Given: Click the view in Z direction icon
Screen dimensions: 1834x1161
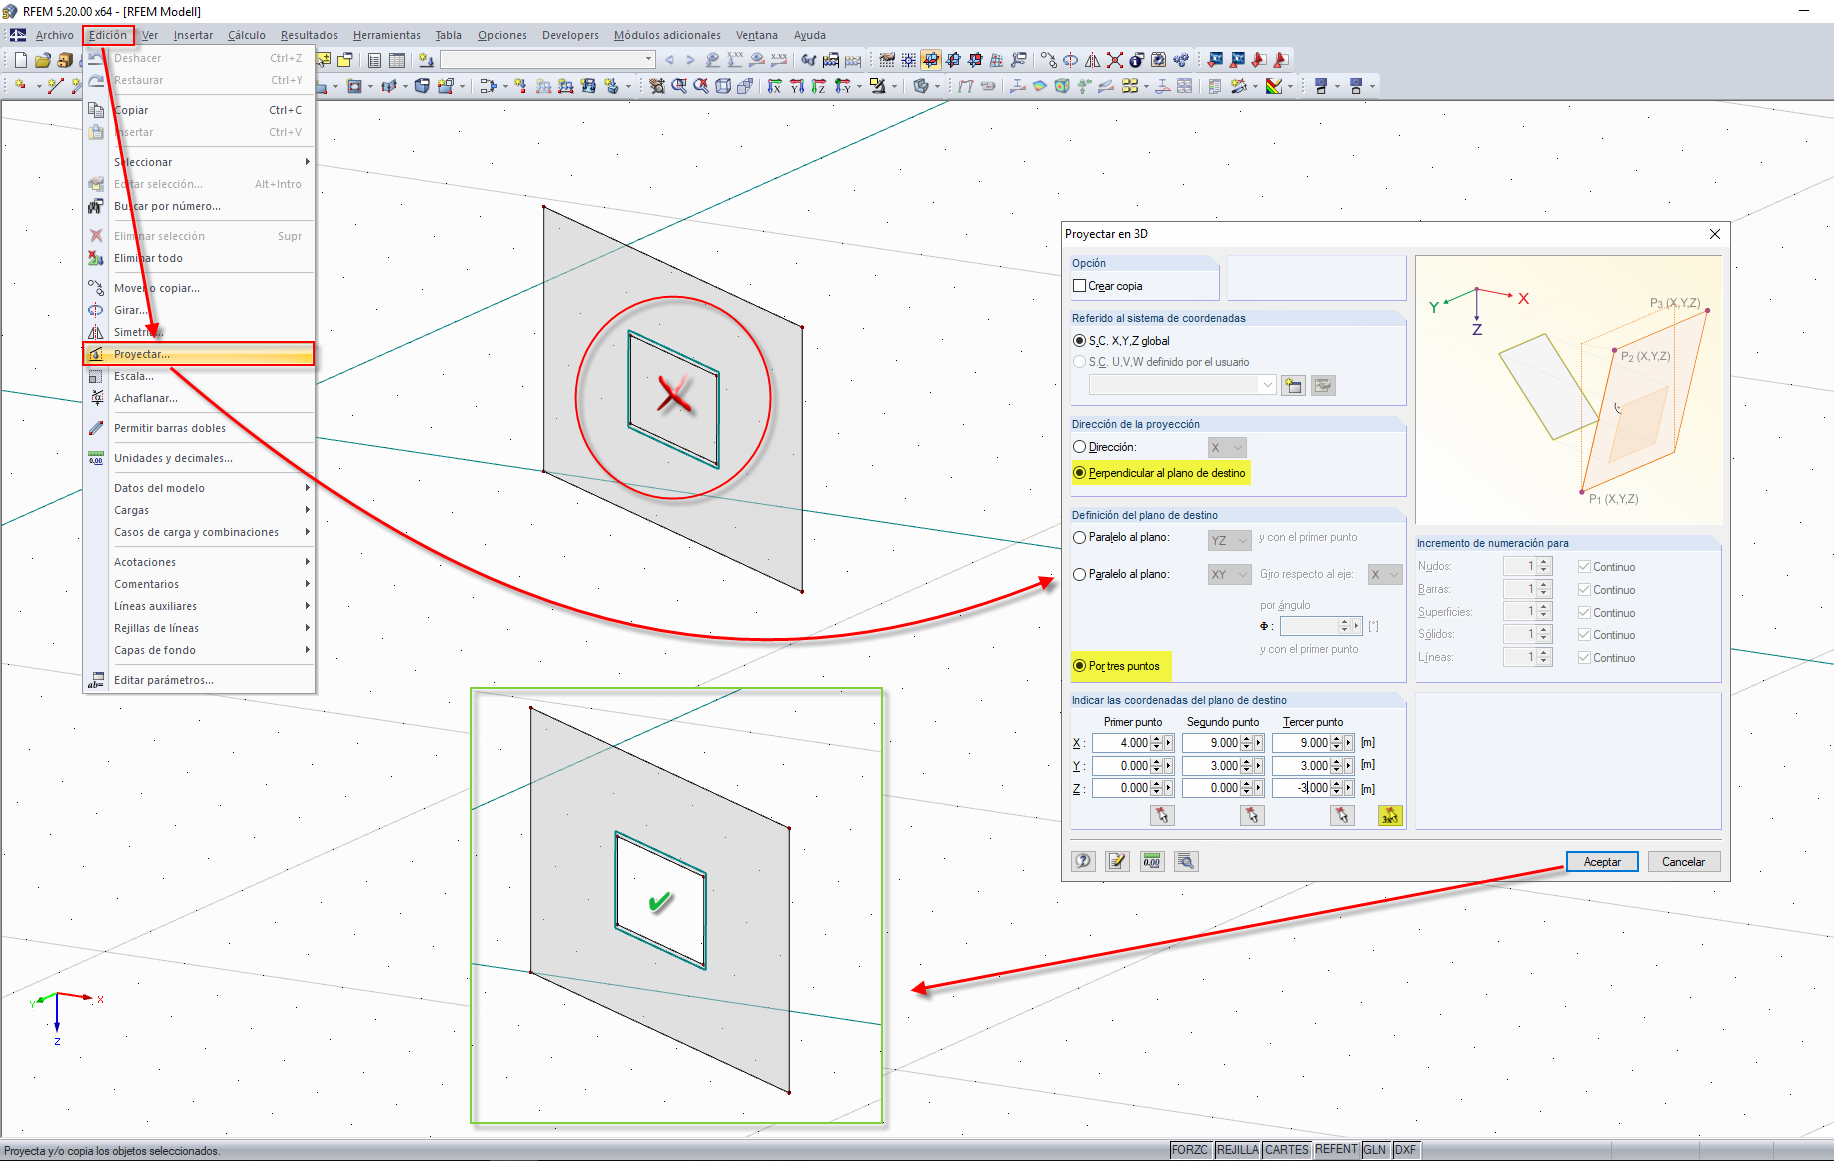Looking at the screenshot, I should click(x=819, y=86).
